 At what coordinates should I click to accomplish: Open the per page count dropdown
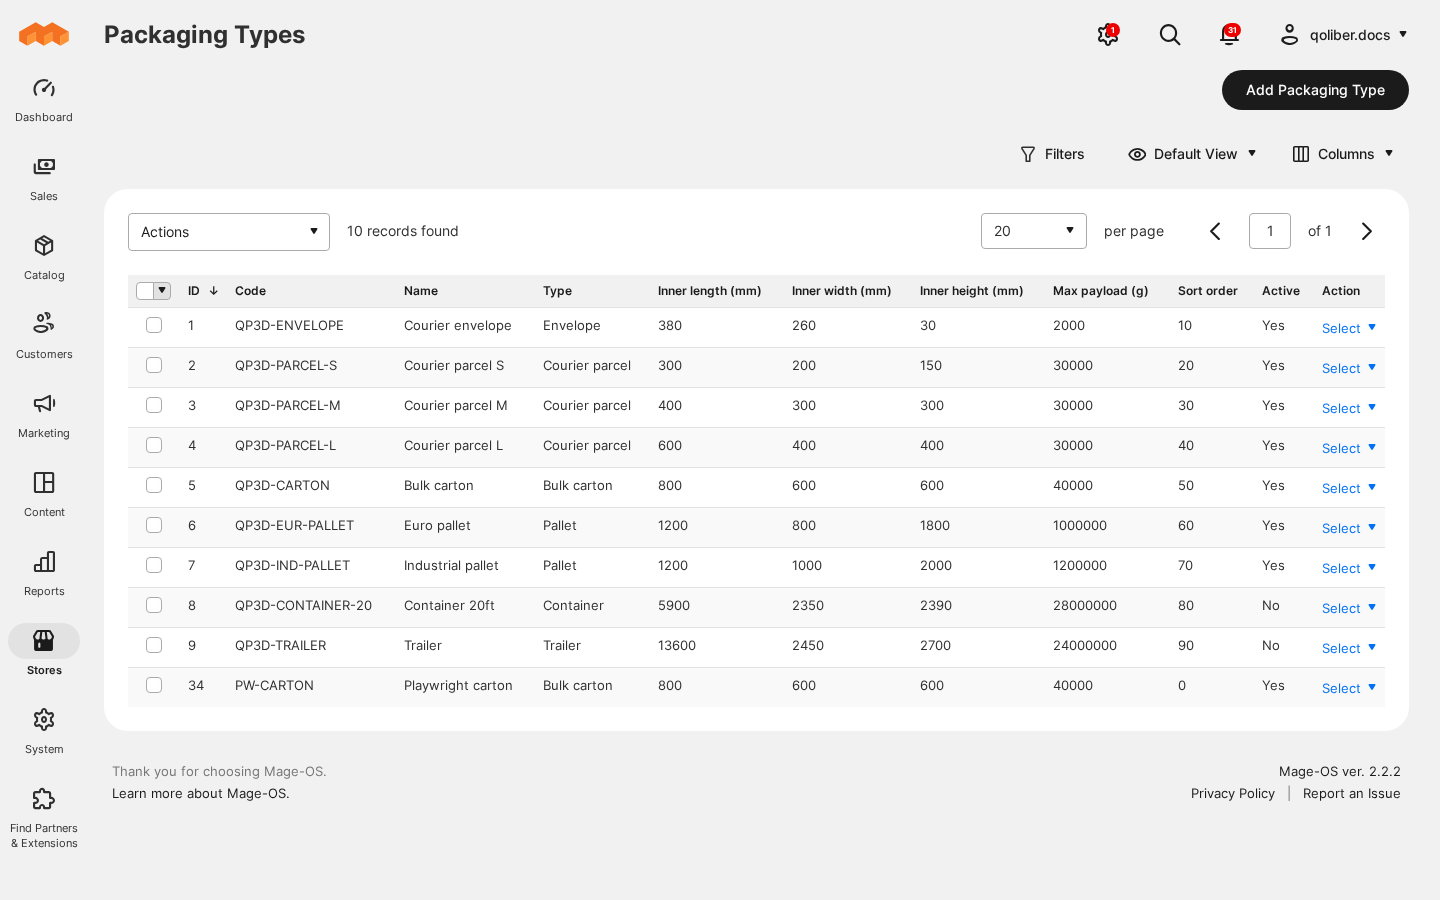[1034, 231]
